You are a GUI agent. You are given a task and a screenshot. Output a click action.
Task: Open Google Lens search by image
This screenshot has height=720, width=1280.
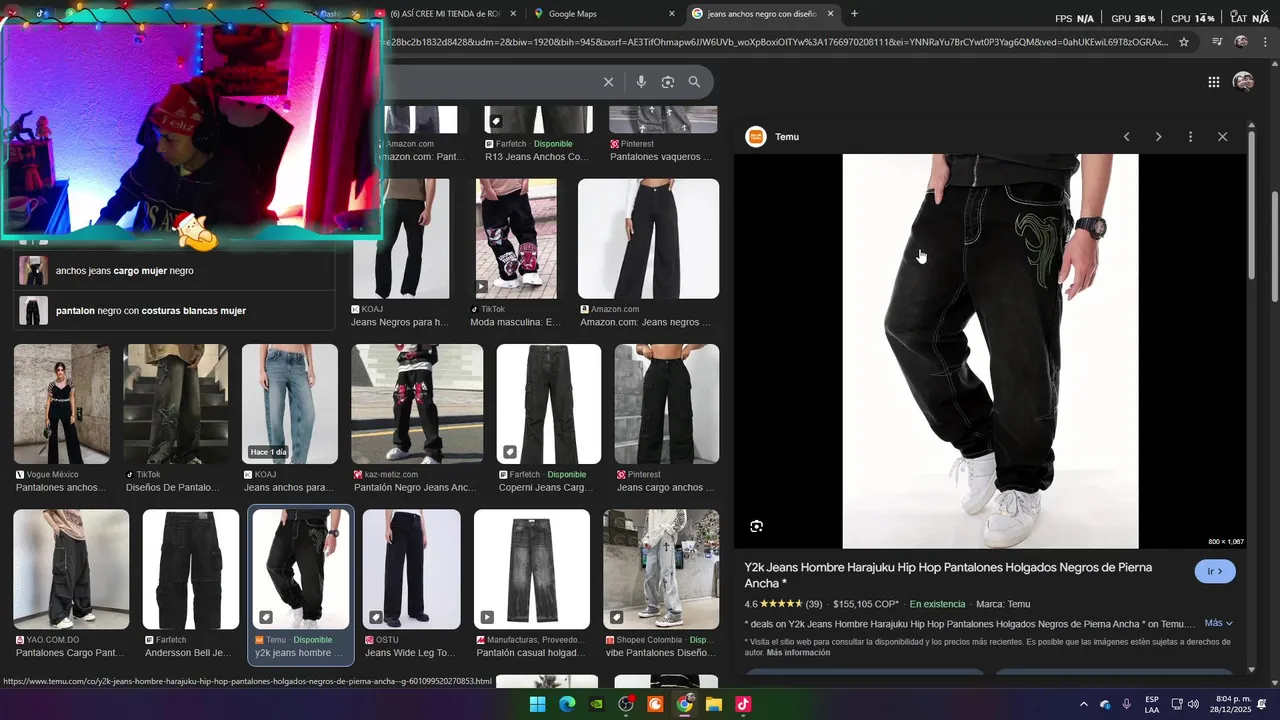point(668,82)
